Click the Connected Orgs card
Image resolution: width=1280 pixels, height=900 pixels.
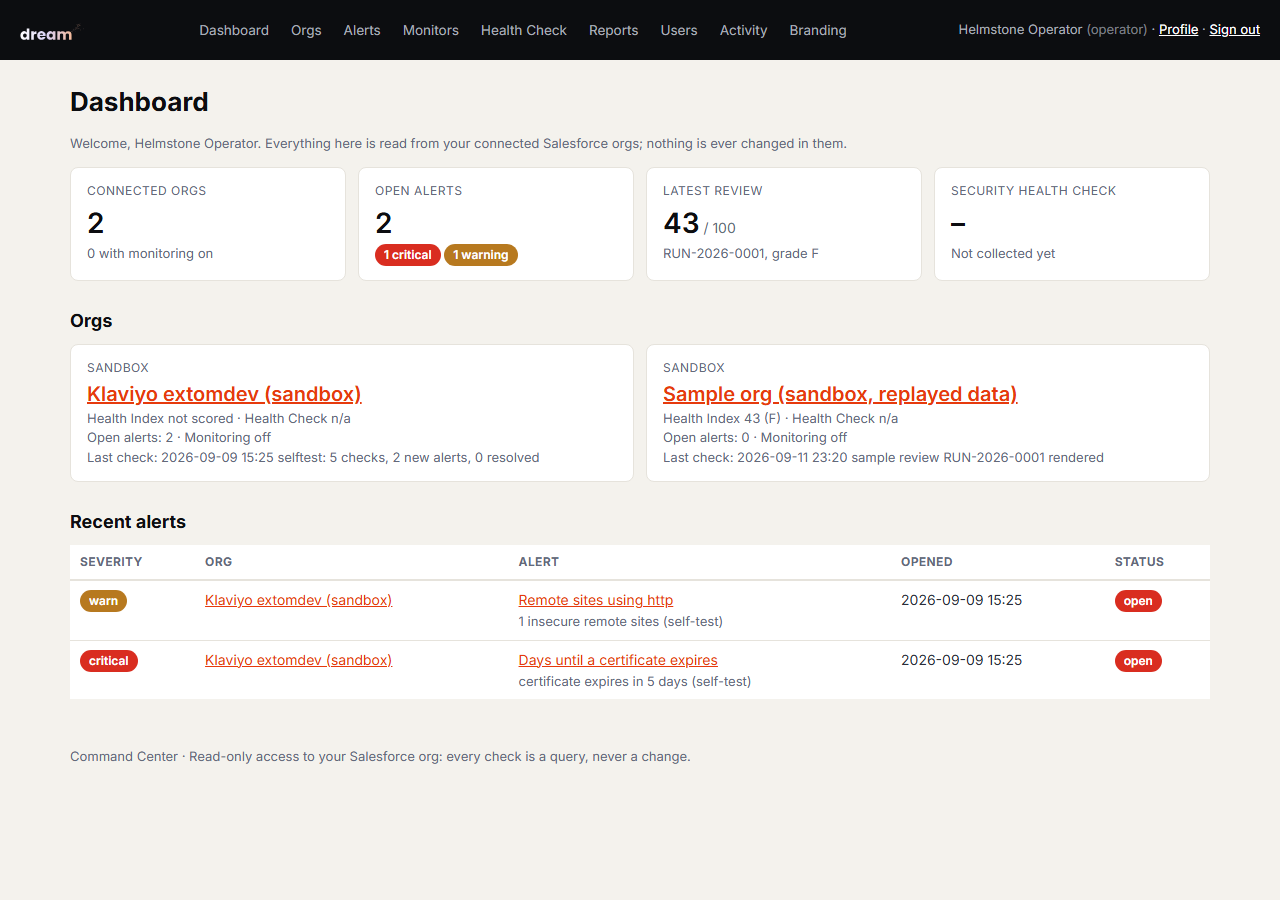[x=208, y=224]
